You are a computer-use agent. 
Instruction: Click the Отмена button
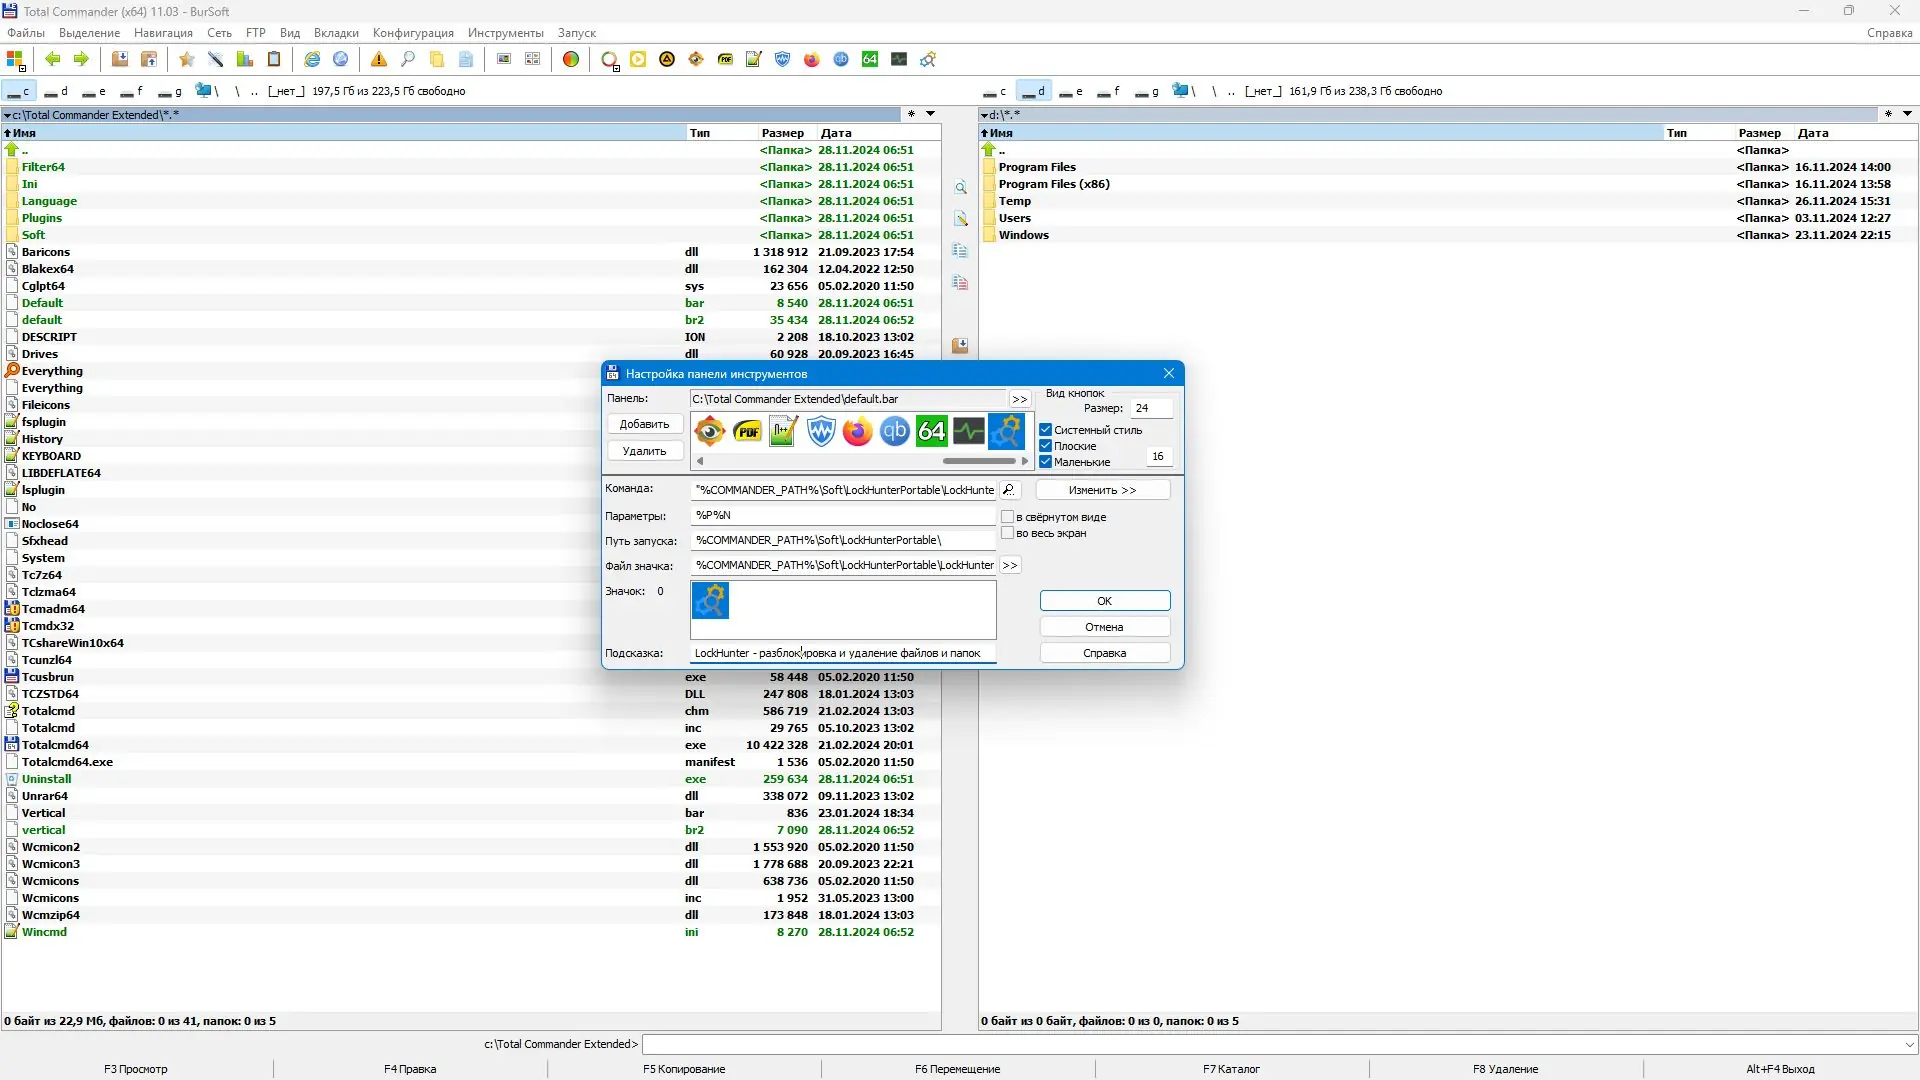[x=1104, y=627]
